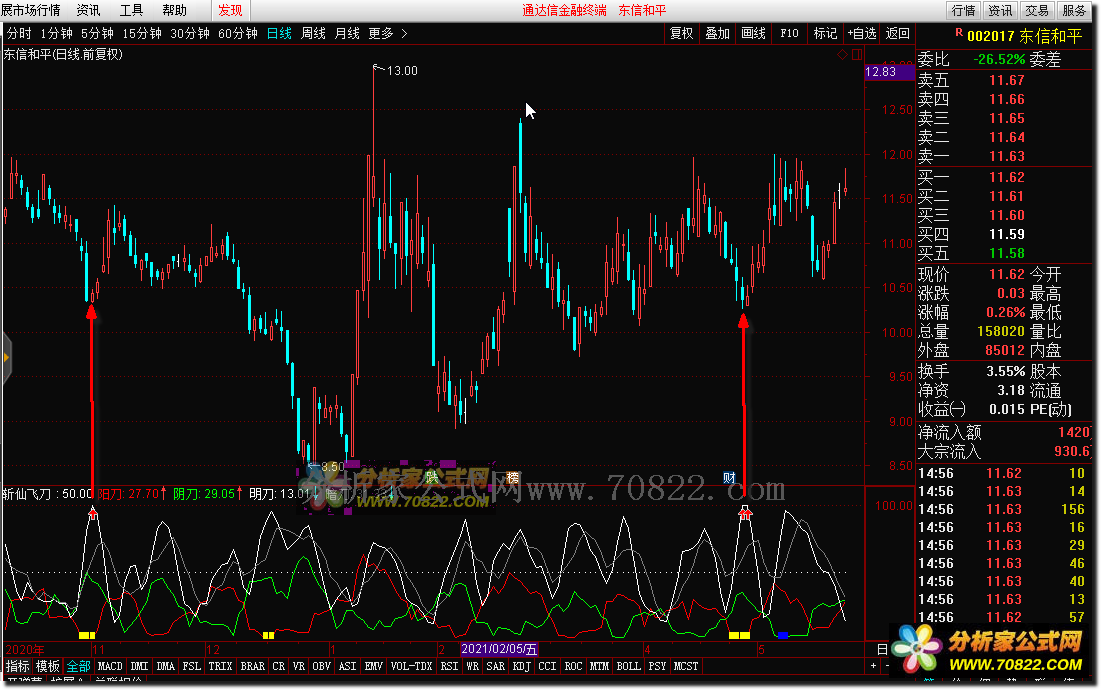Viewport: 1102px width, 690px height.
Task: Select the 全部 indicator filter
Action: pyautogui.click(x=78, y=666)
